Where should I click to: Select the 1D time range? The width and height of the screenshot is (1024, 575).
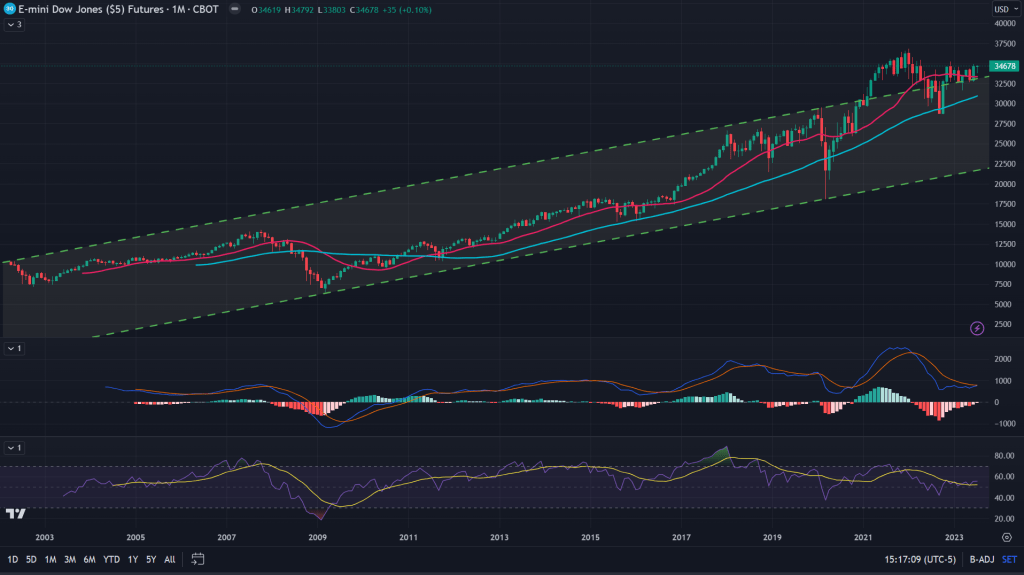(x=13, y=559)
